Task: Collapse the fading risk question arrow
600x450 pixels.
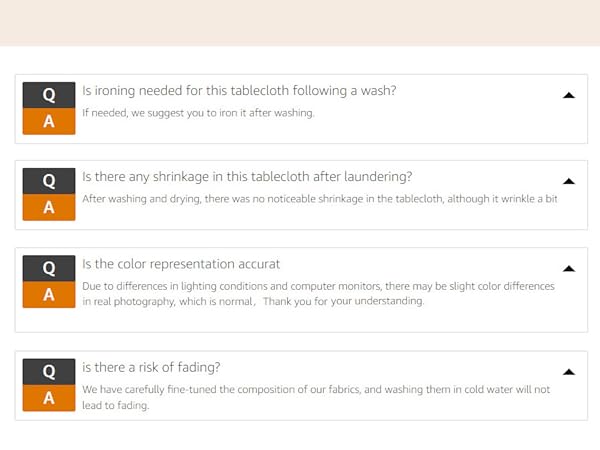Action: pyautogui.click(x=569, y=372)
